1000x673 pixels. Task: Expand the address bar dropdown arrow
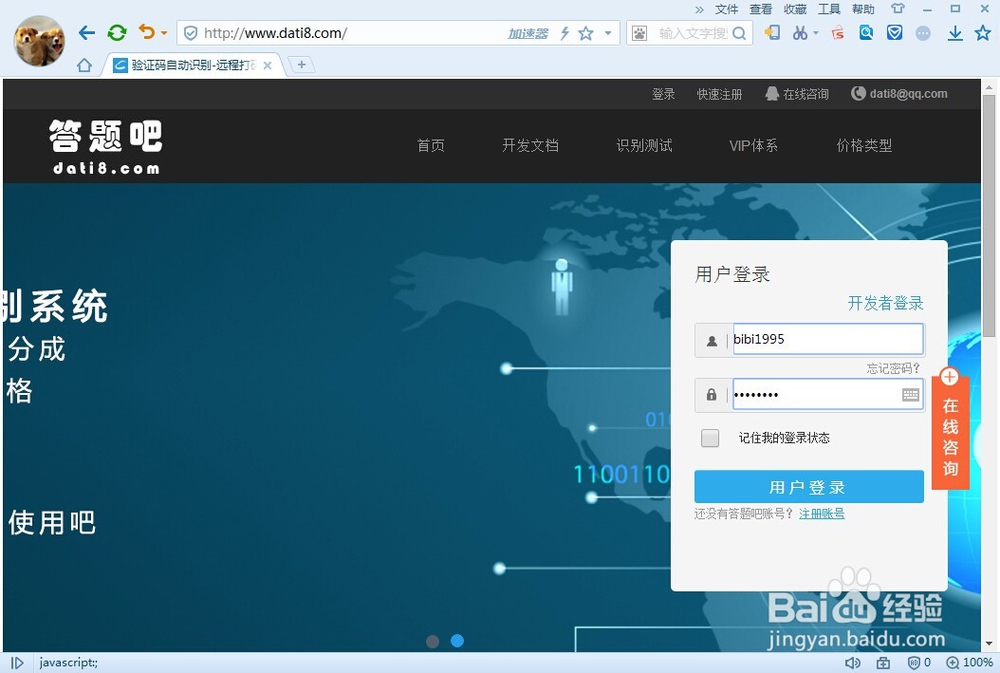608,33
